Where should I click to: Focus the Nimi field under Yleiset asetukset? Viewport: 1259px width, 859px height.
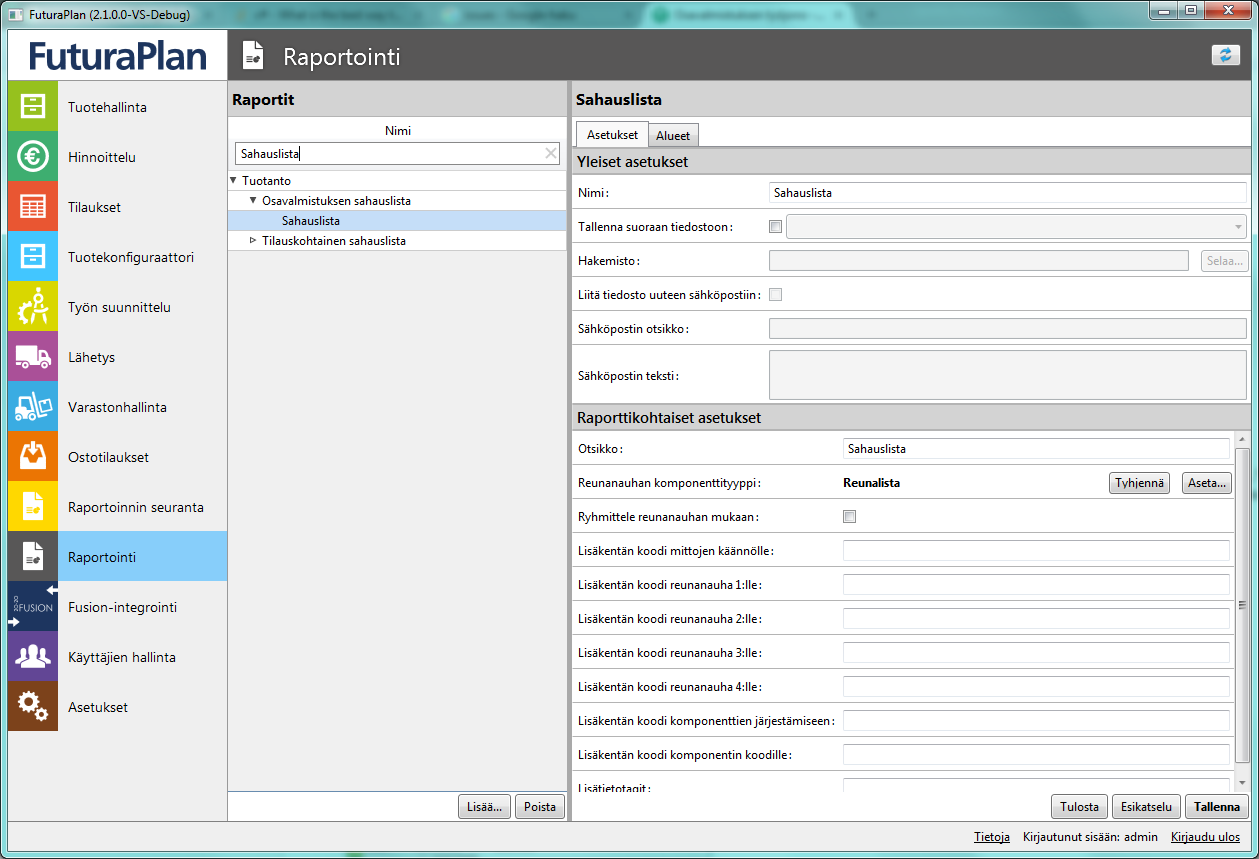coord(1008,193)
